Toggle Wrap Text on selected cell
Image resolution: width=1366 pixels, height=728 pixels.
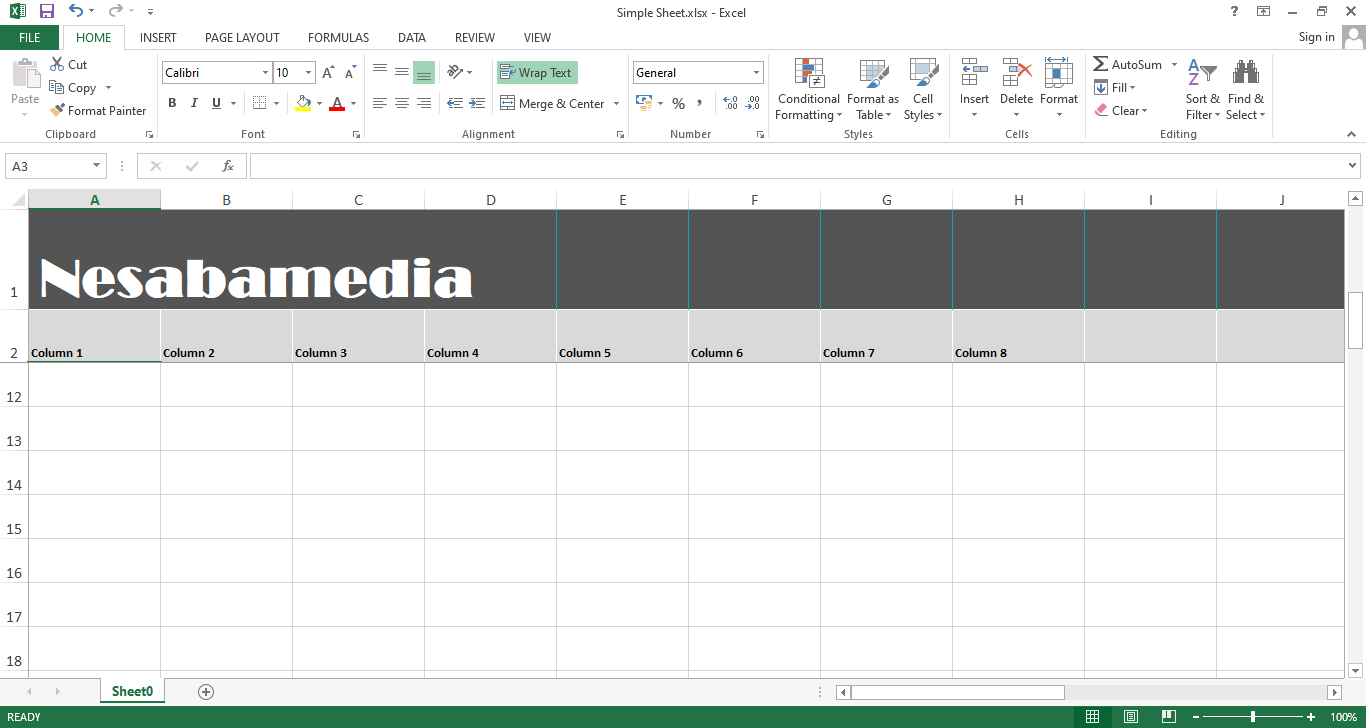[537, 73]
